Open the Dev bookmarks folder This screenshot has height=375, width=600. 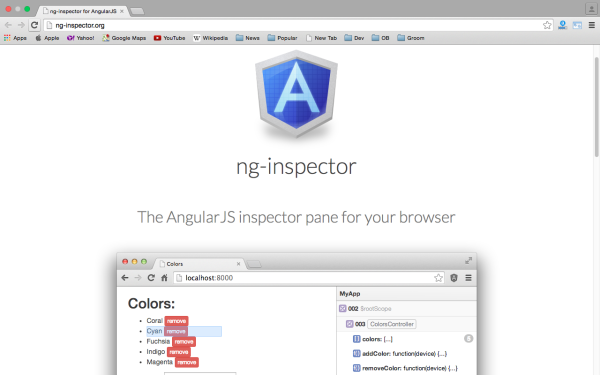tap(354, 38)
